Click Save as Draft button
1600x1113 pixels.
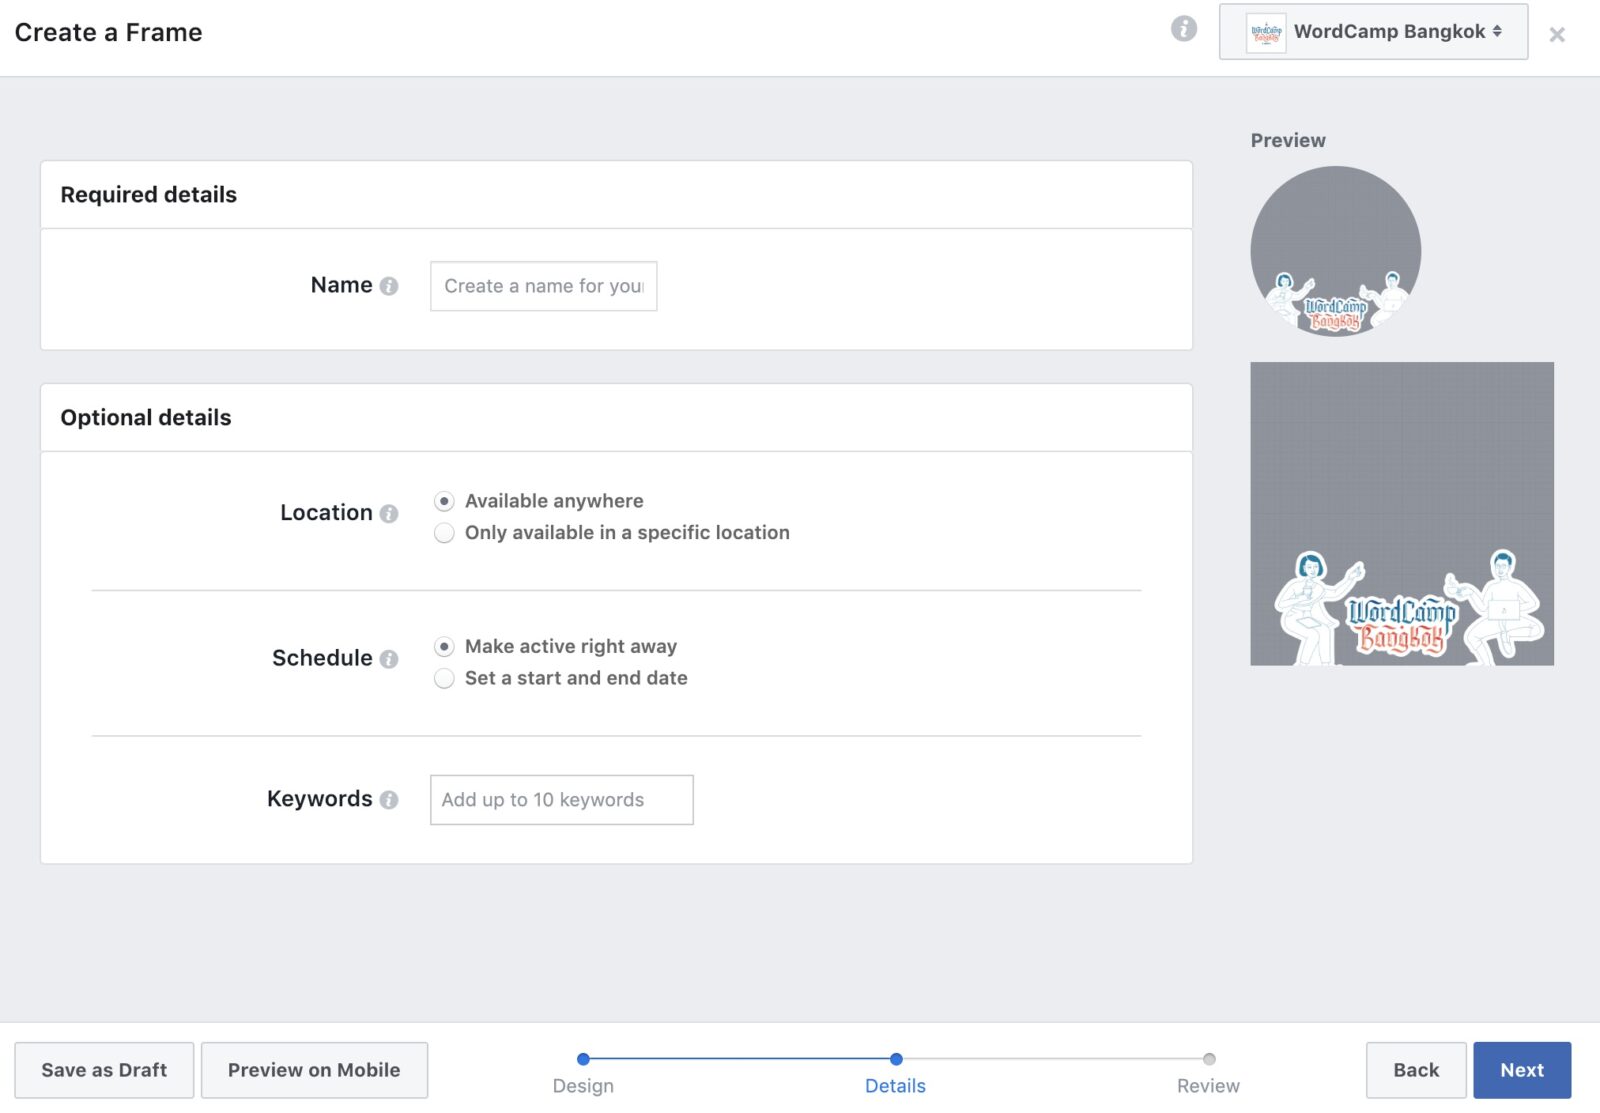coord(104,1070)
